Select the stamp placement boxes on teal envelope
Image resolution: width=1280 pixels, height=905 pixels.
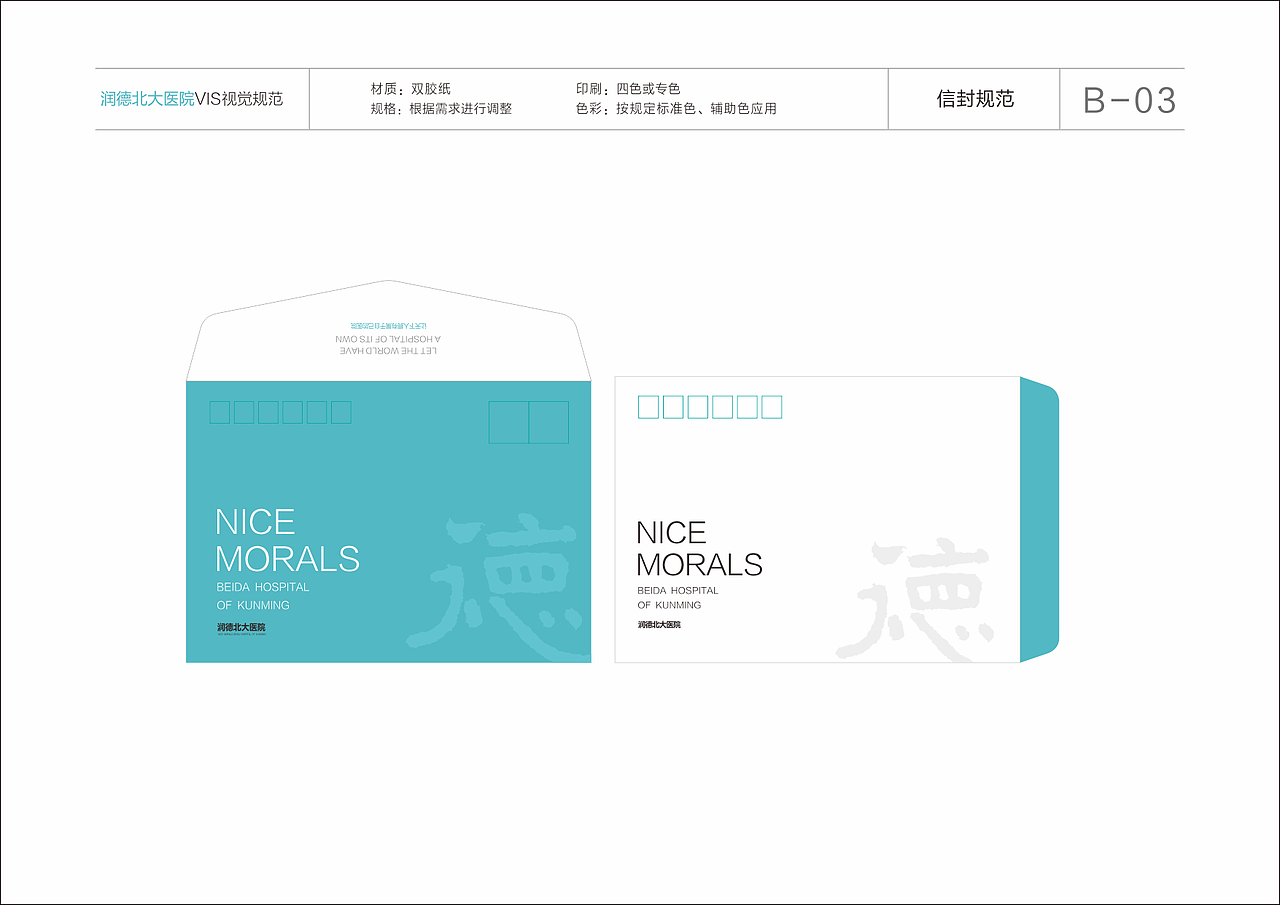coord(528,421)
